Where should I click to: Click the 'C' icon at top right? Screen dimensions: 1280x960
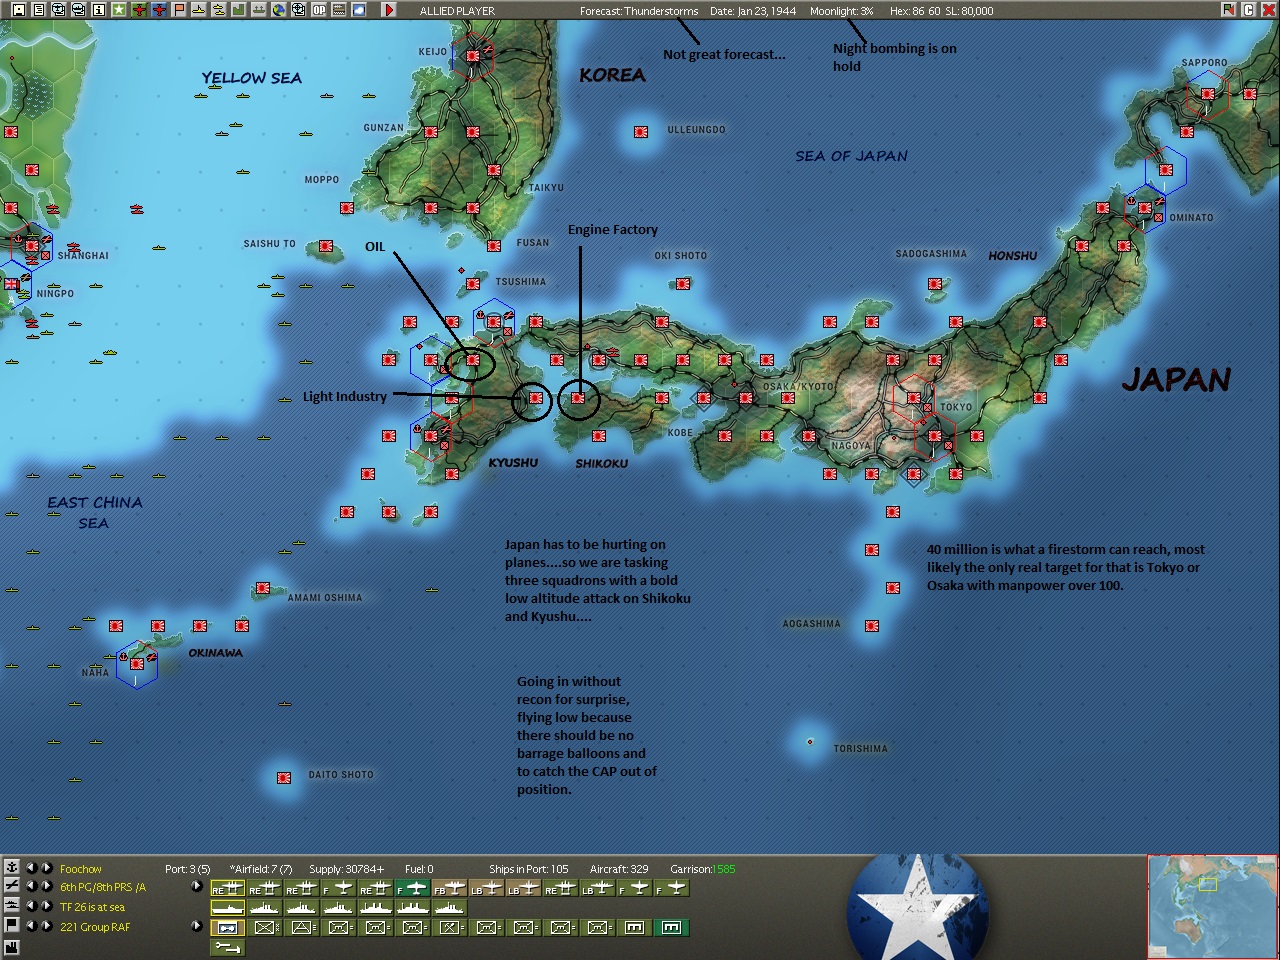1248,10
